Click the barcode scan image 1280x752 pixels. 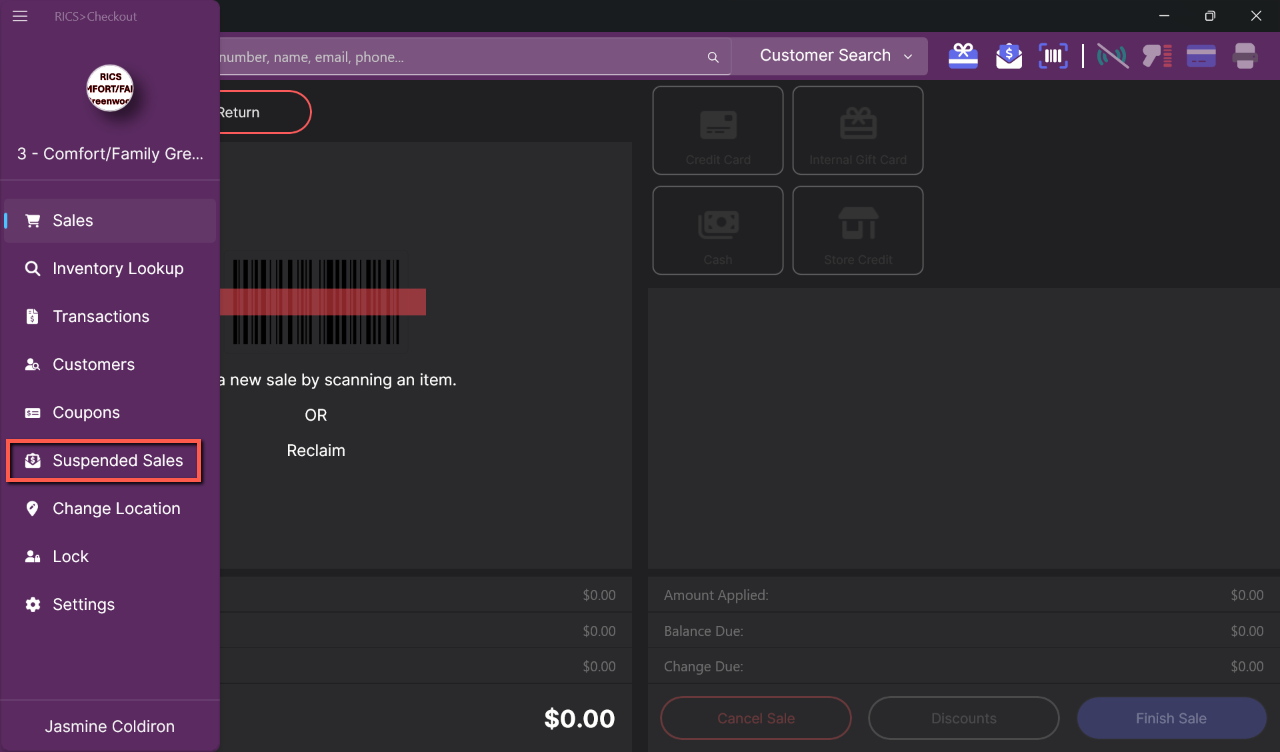323,302
